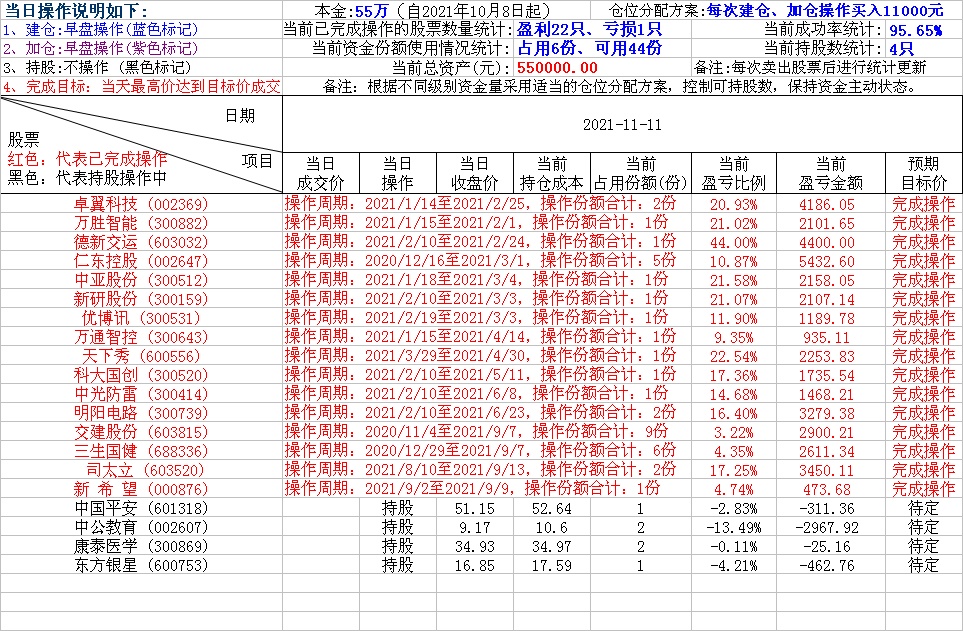Click the 当日成交价 column header
This screenshot has width=963, height=631.
point(321,173)
